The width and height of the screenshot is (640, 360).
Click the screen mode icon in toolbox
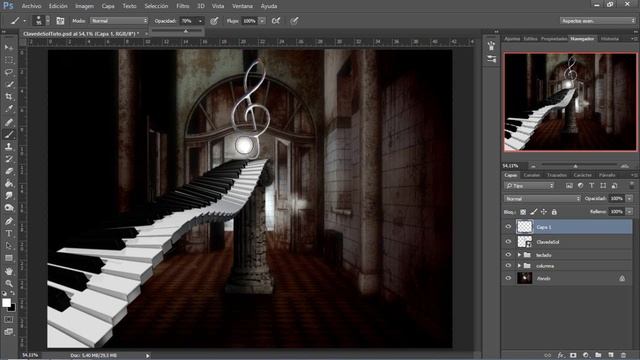pos(9,332)
